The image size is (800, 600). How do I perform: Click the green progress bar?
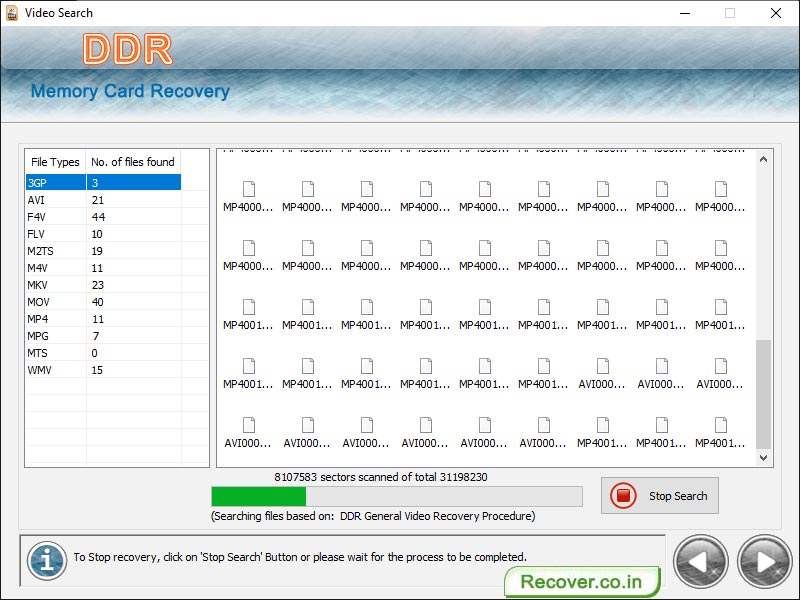[258, 494]
